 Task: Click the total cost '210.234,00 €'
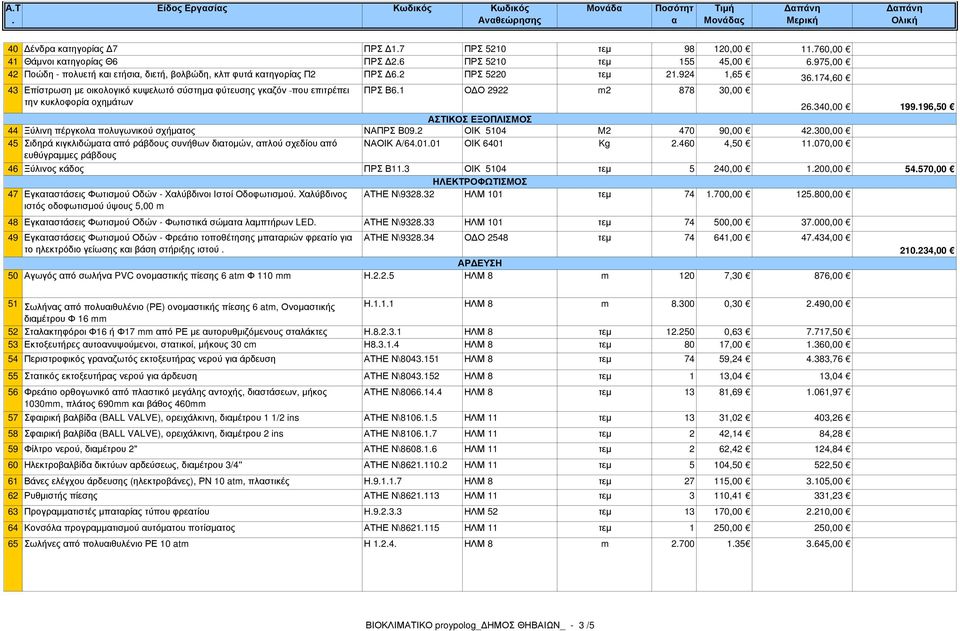926,250
